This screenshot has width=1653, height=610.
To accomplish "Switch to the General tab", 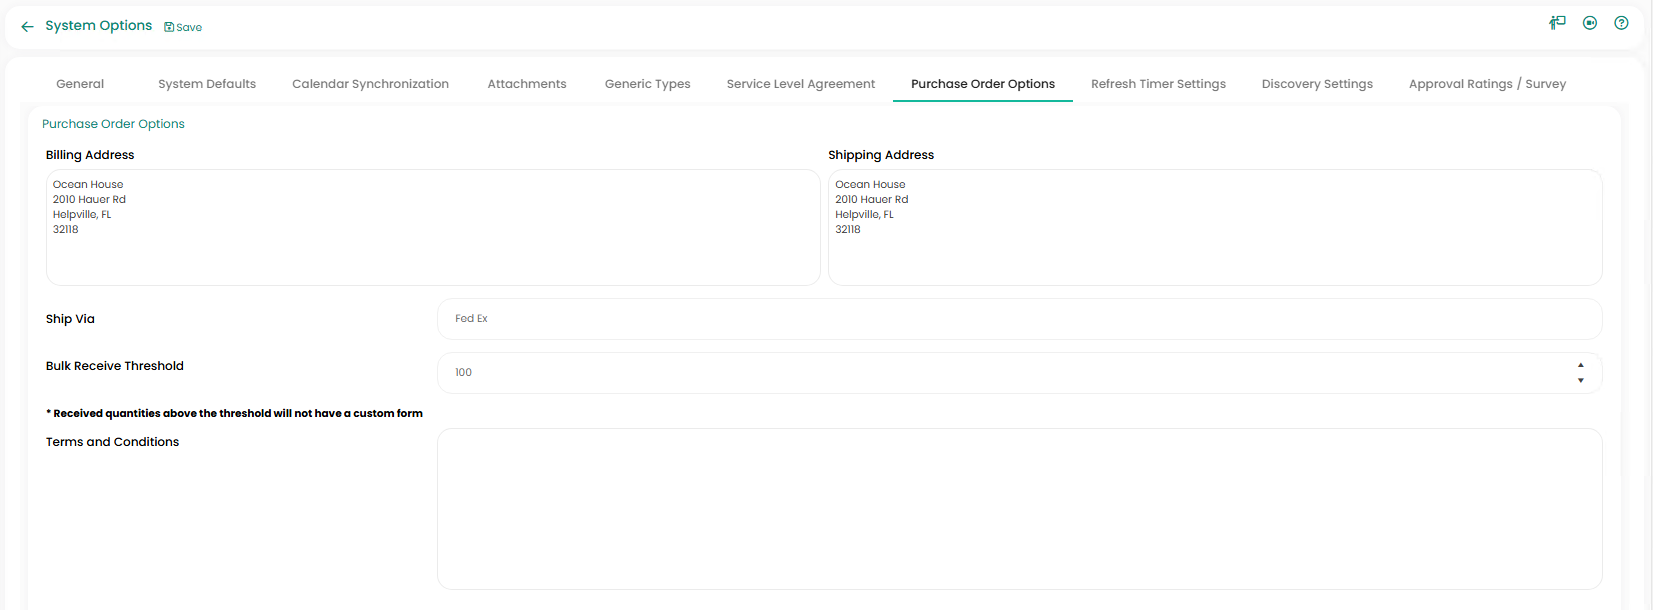I will tap(80, 84).
